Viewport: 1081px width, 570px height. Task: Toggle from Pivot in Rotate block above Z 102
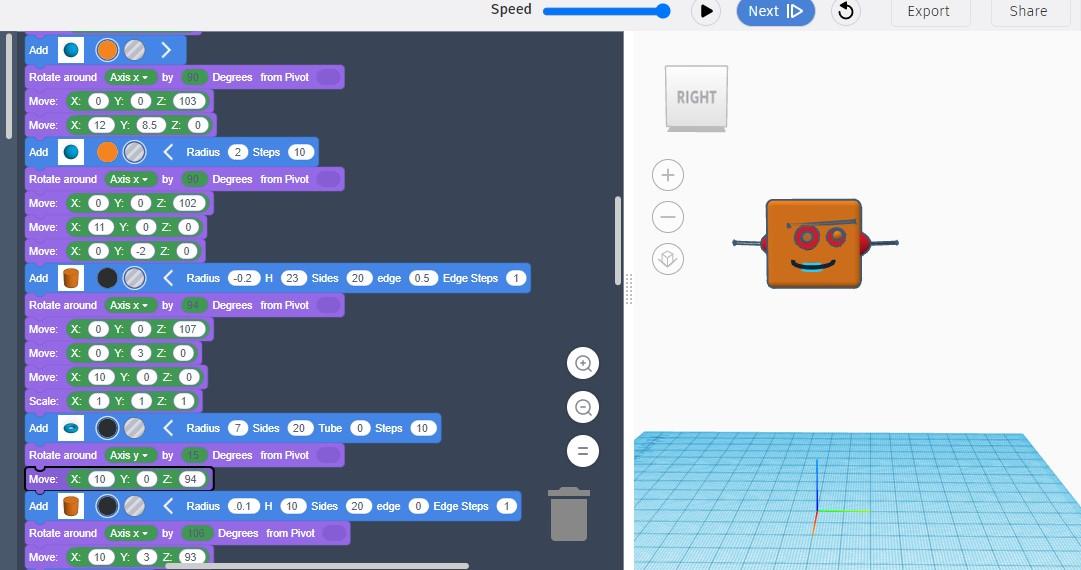(x=328, y=179)
